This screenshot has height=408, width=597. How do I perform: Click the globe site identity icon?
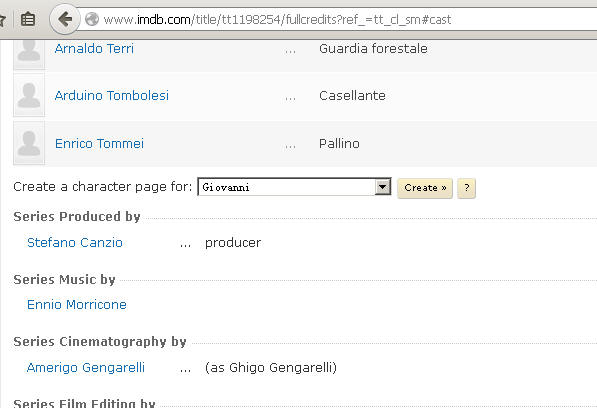[x=92, y=19]
